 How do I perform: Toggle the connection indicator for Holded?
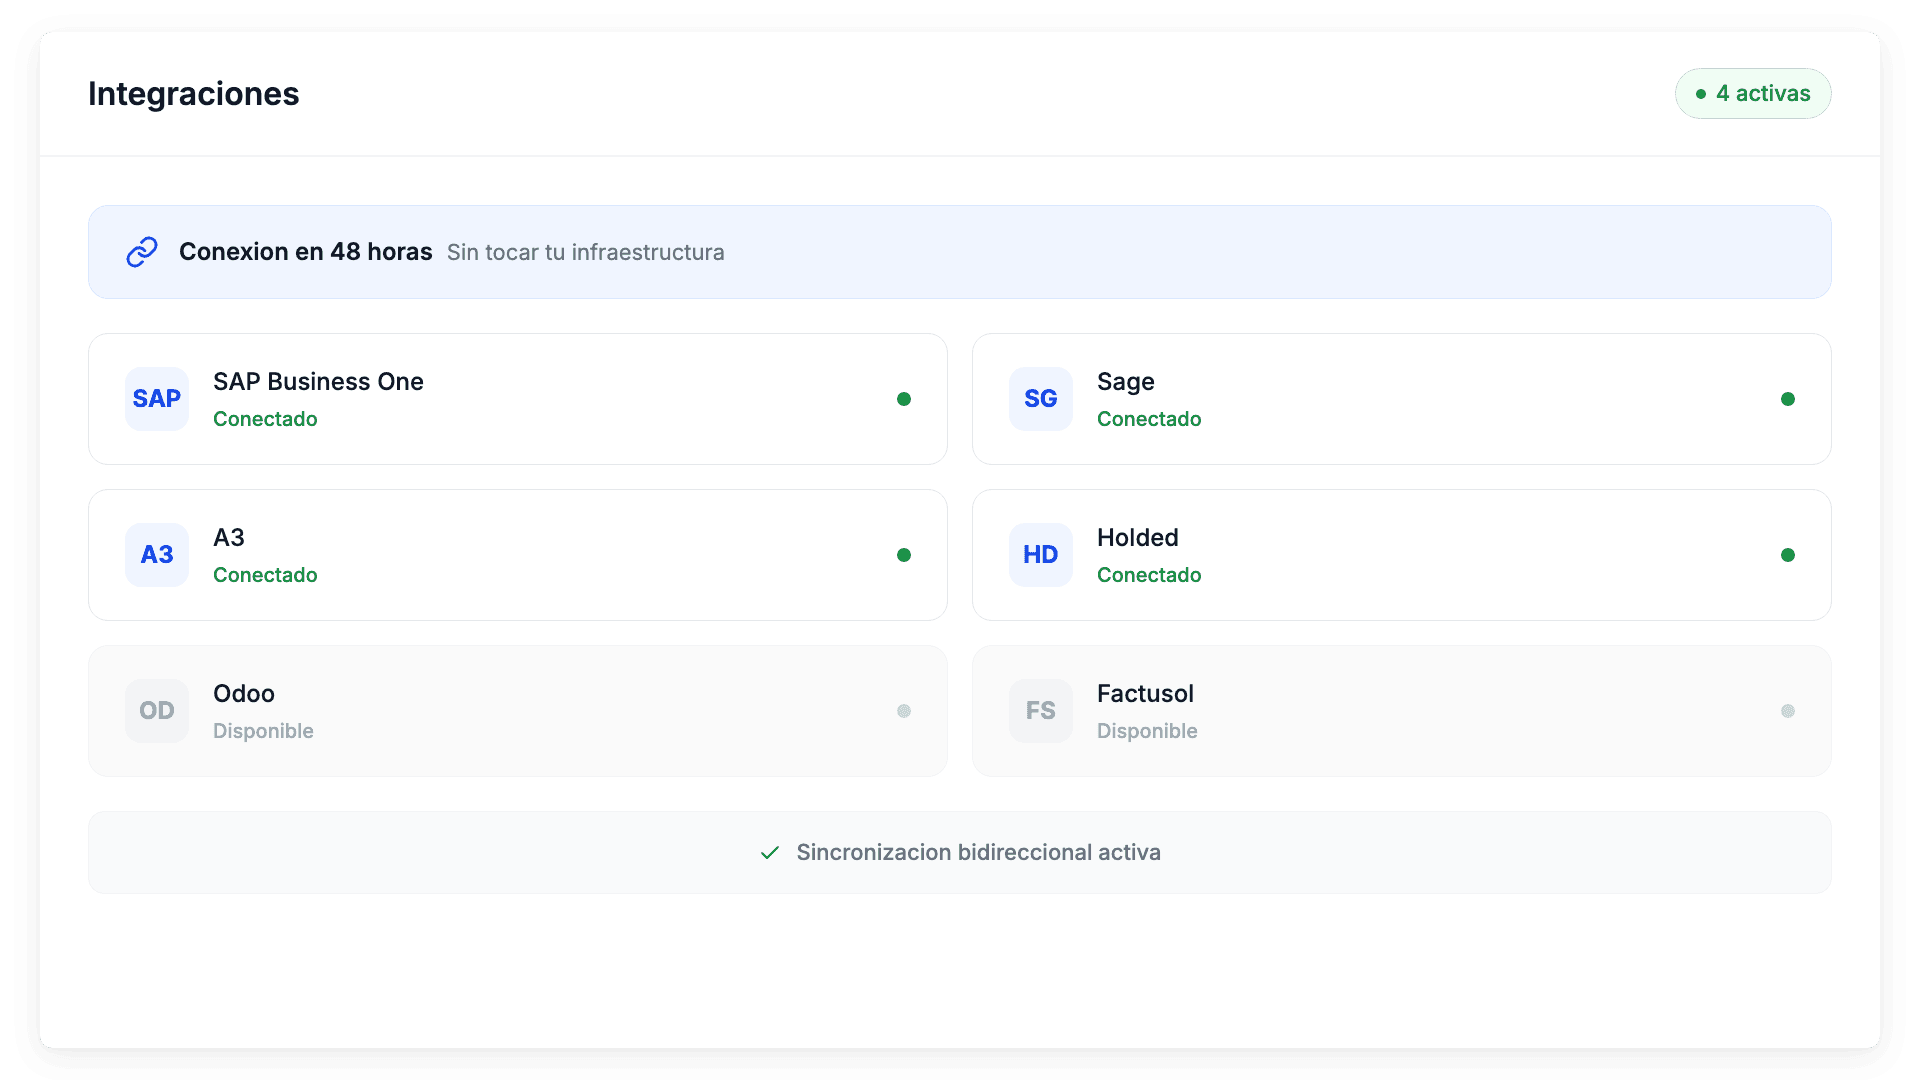pyautogui.click(x=1788, y=554)
